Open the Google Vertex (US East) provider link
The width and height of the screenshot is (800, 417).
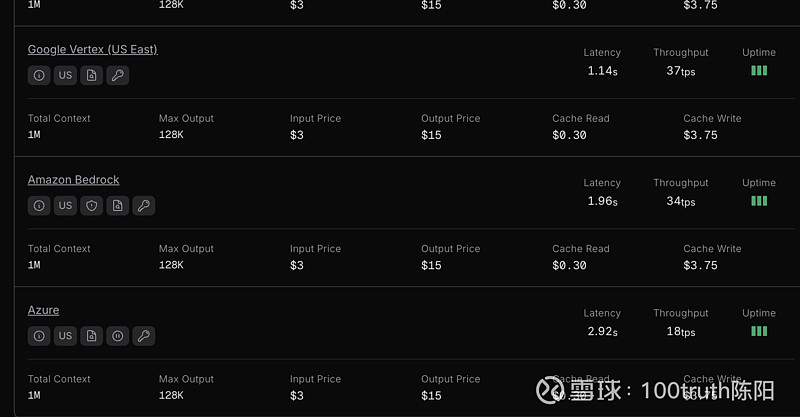[92, 49]
